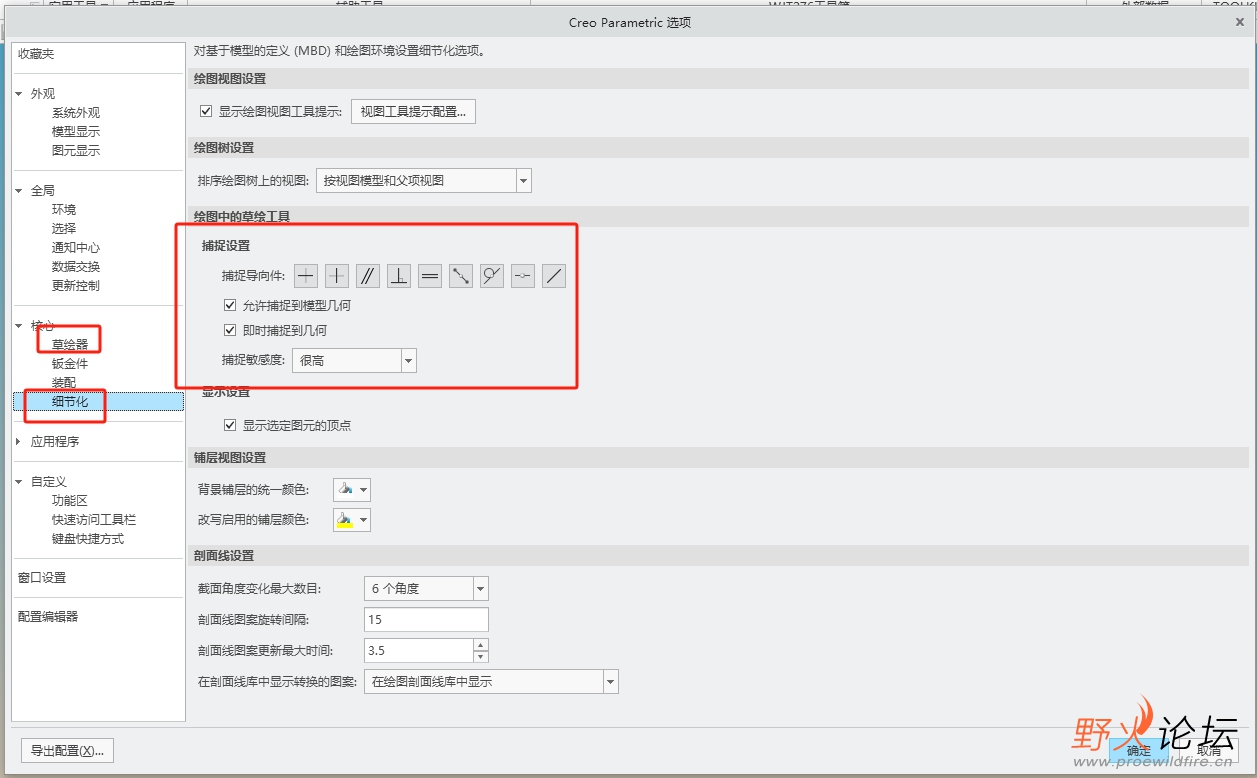The height and width of the screenshot is (778, 1257).
Task: Toggle the horizontal snap guide icon
Action: tap(306, 276)
